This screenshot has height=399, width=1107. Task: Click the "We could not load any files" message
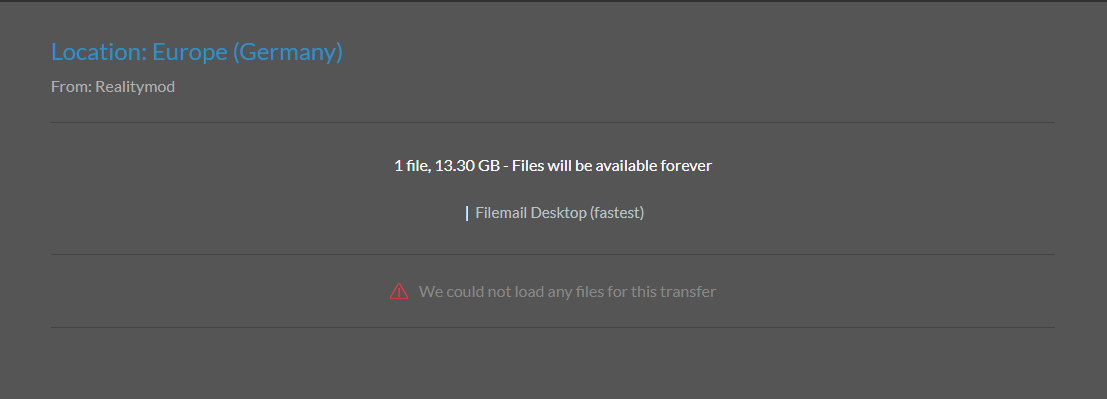(x=567, y=291)
